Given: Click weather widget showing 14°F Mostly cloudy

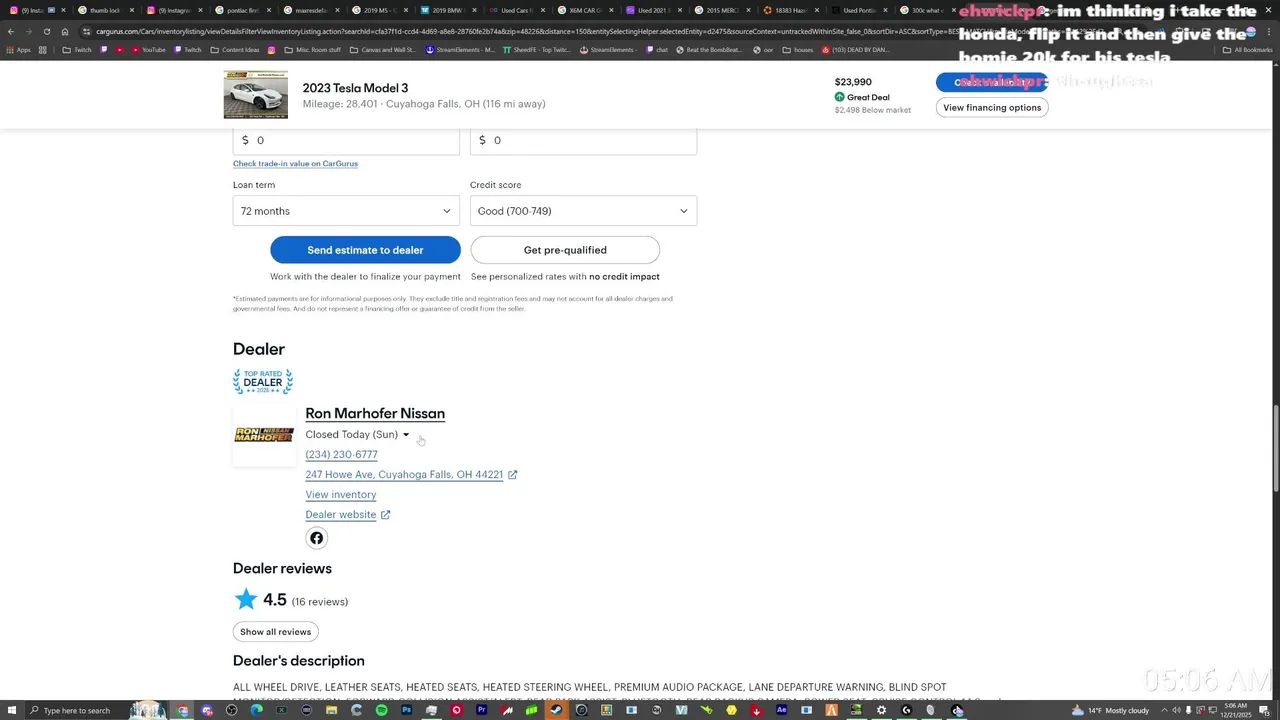Looking at the screenshot, I should 1110,710.
